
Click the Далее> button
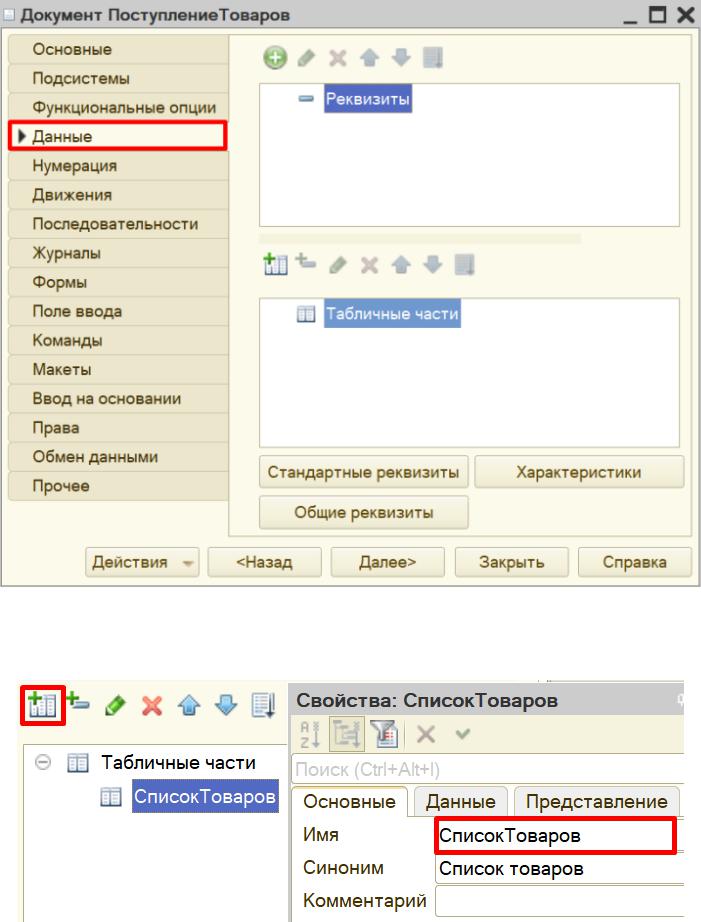point(388,562)
